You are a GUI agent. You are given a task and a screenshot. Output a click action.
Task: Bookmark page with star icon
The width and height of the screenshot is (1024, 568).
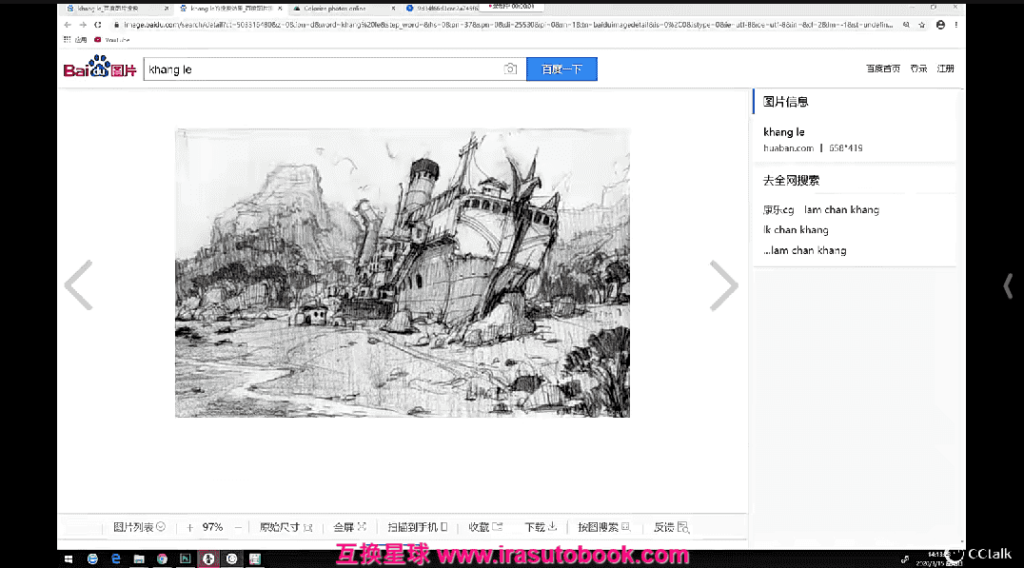921,25
